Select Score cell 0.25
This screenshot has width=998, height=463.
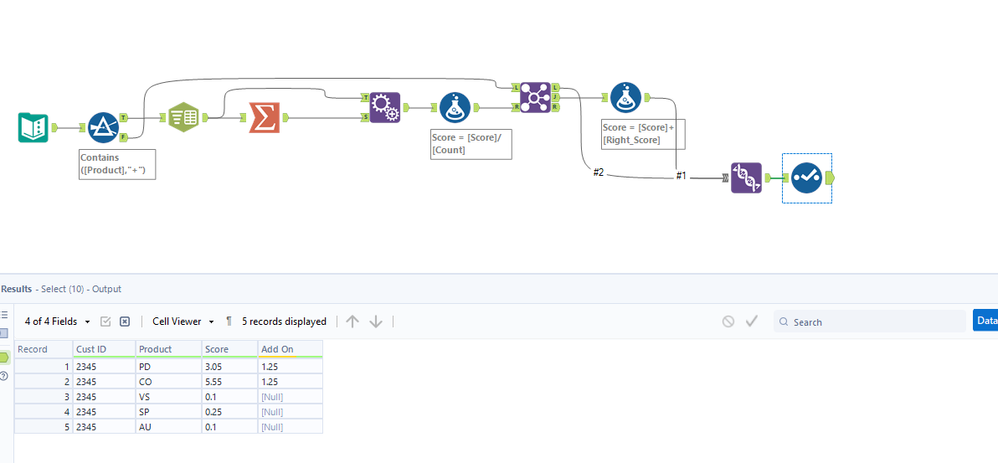(x=230, y=411)
